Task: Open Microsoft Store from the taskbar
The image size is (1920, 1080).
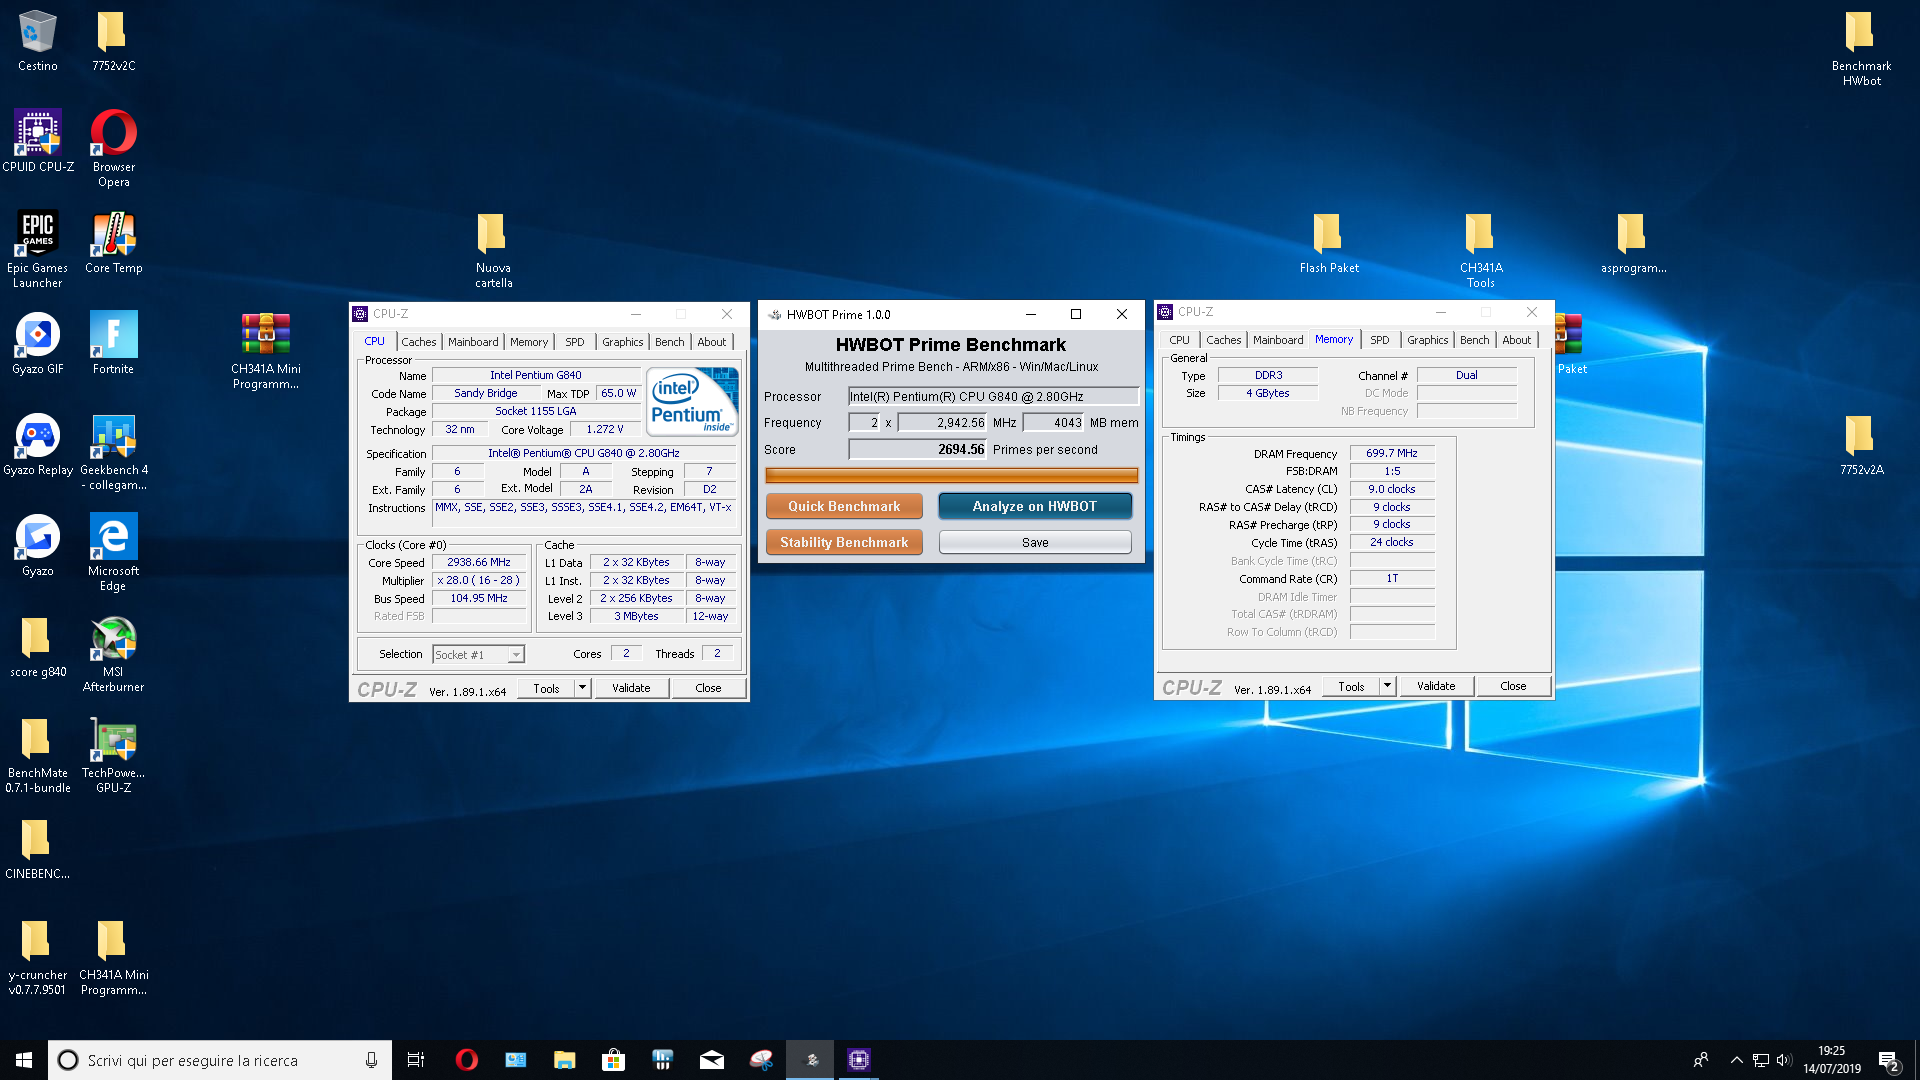Action: (614, 1060)
